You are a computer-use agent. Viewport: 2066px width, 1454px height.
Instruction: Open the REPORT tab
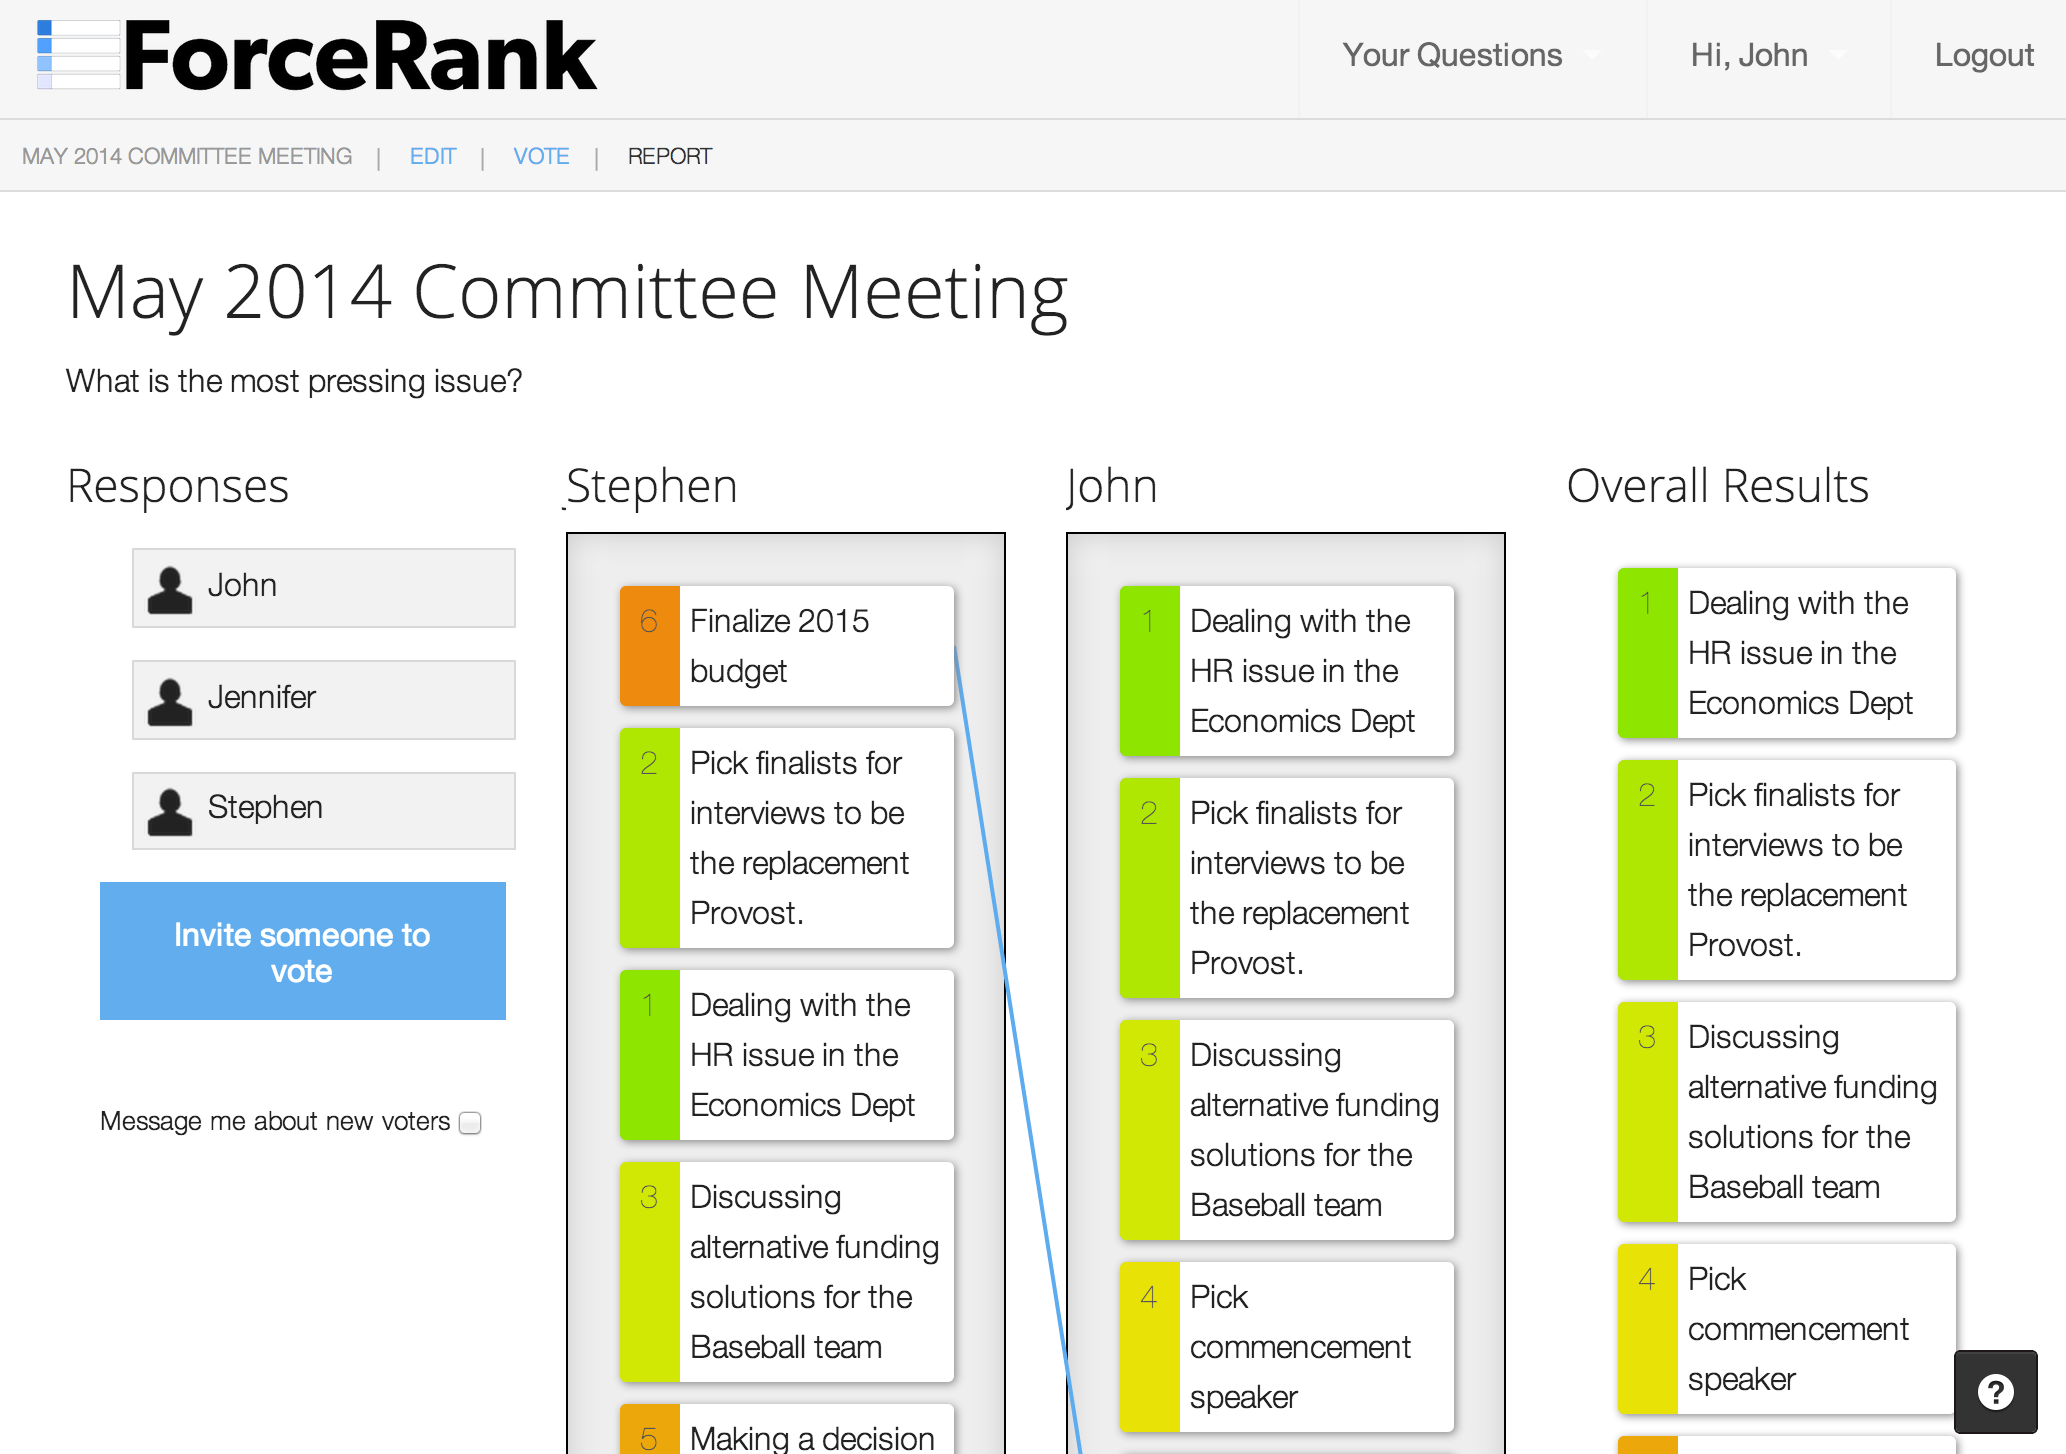[x=669, y=157]
